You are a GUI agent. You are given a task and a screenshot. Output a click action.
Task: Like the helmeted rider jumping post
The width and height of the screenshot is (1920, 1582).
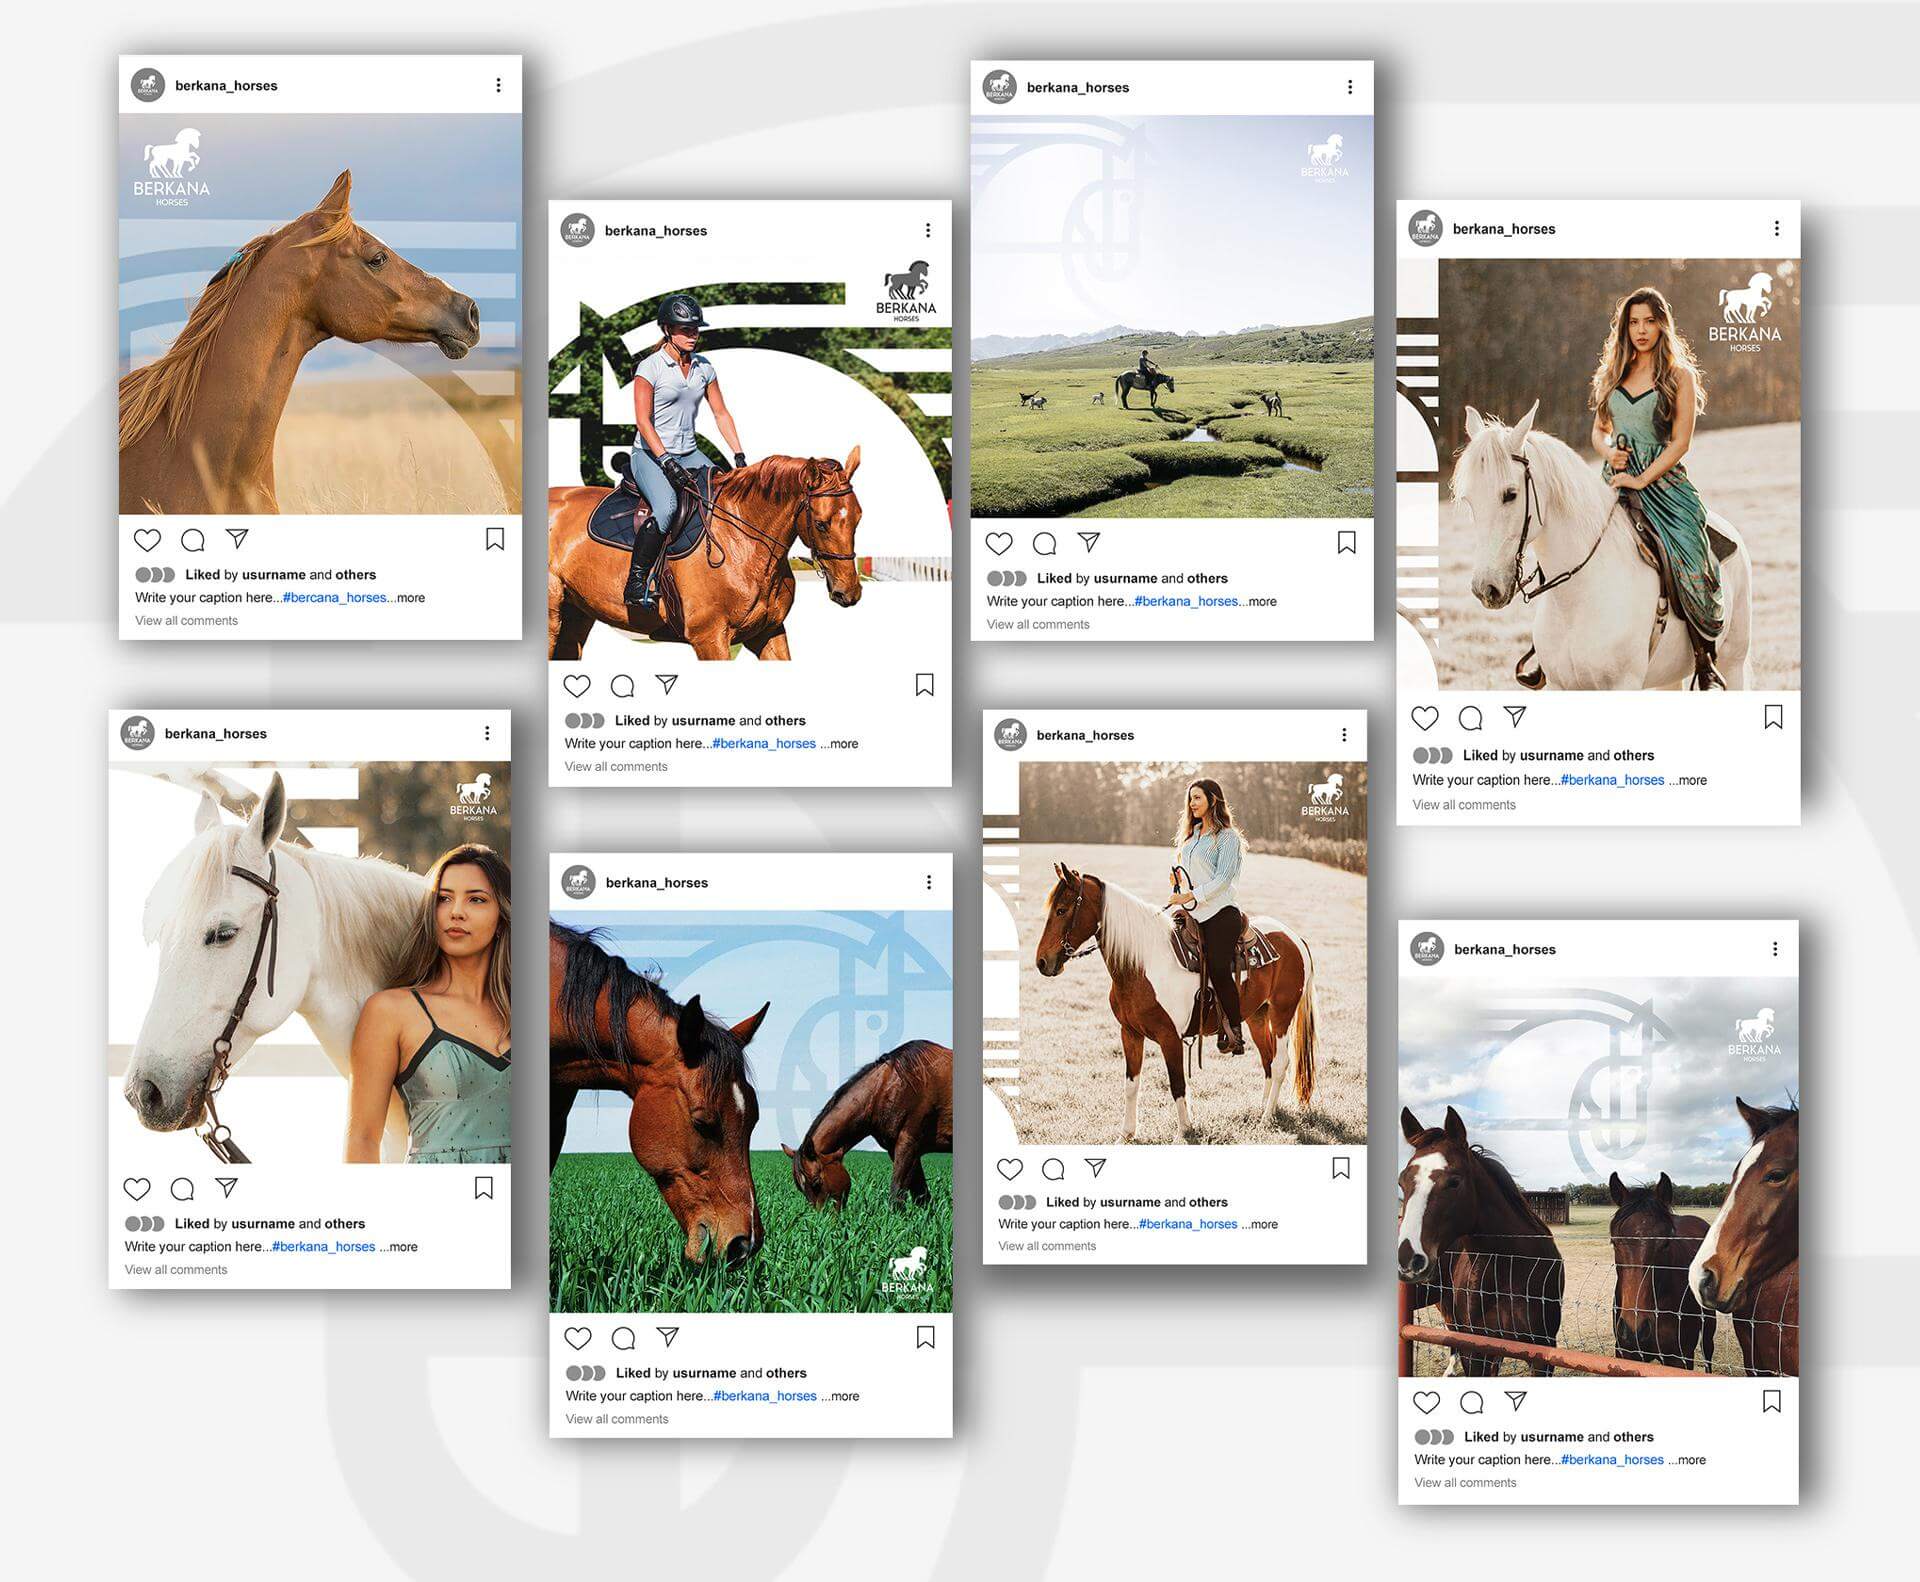[x=577, y=686]
